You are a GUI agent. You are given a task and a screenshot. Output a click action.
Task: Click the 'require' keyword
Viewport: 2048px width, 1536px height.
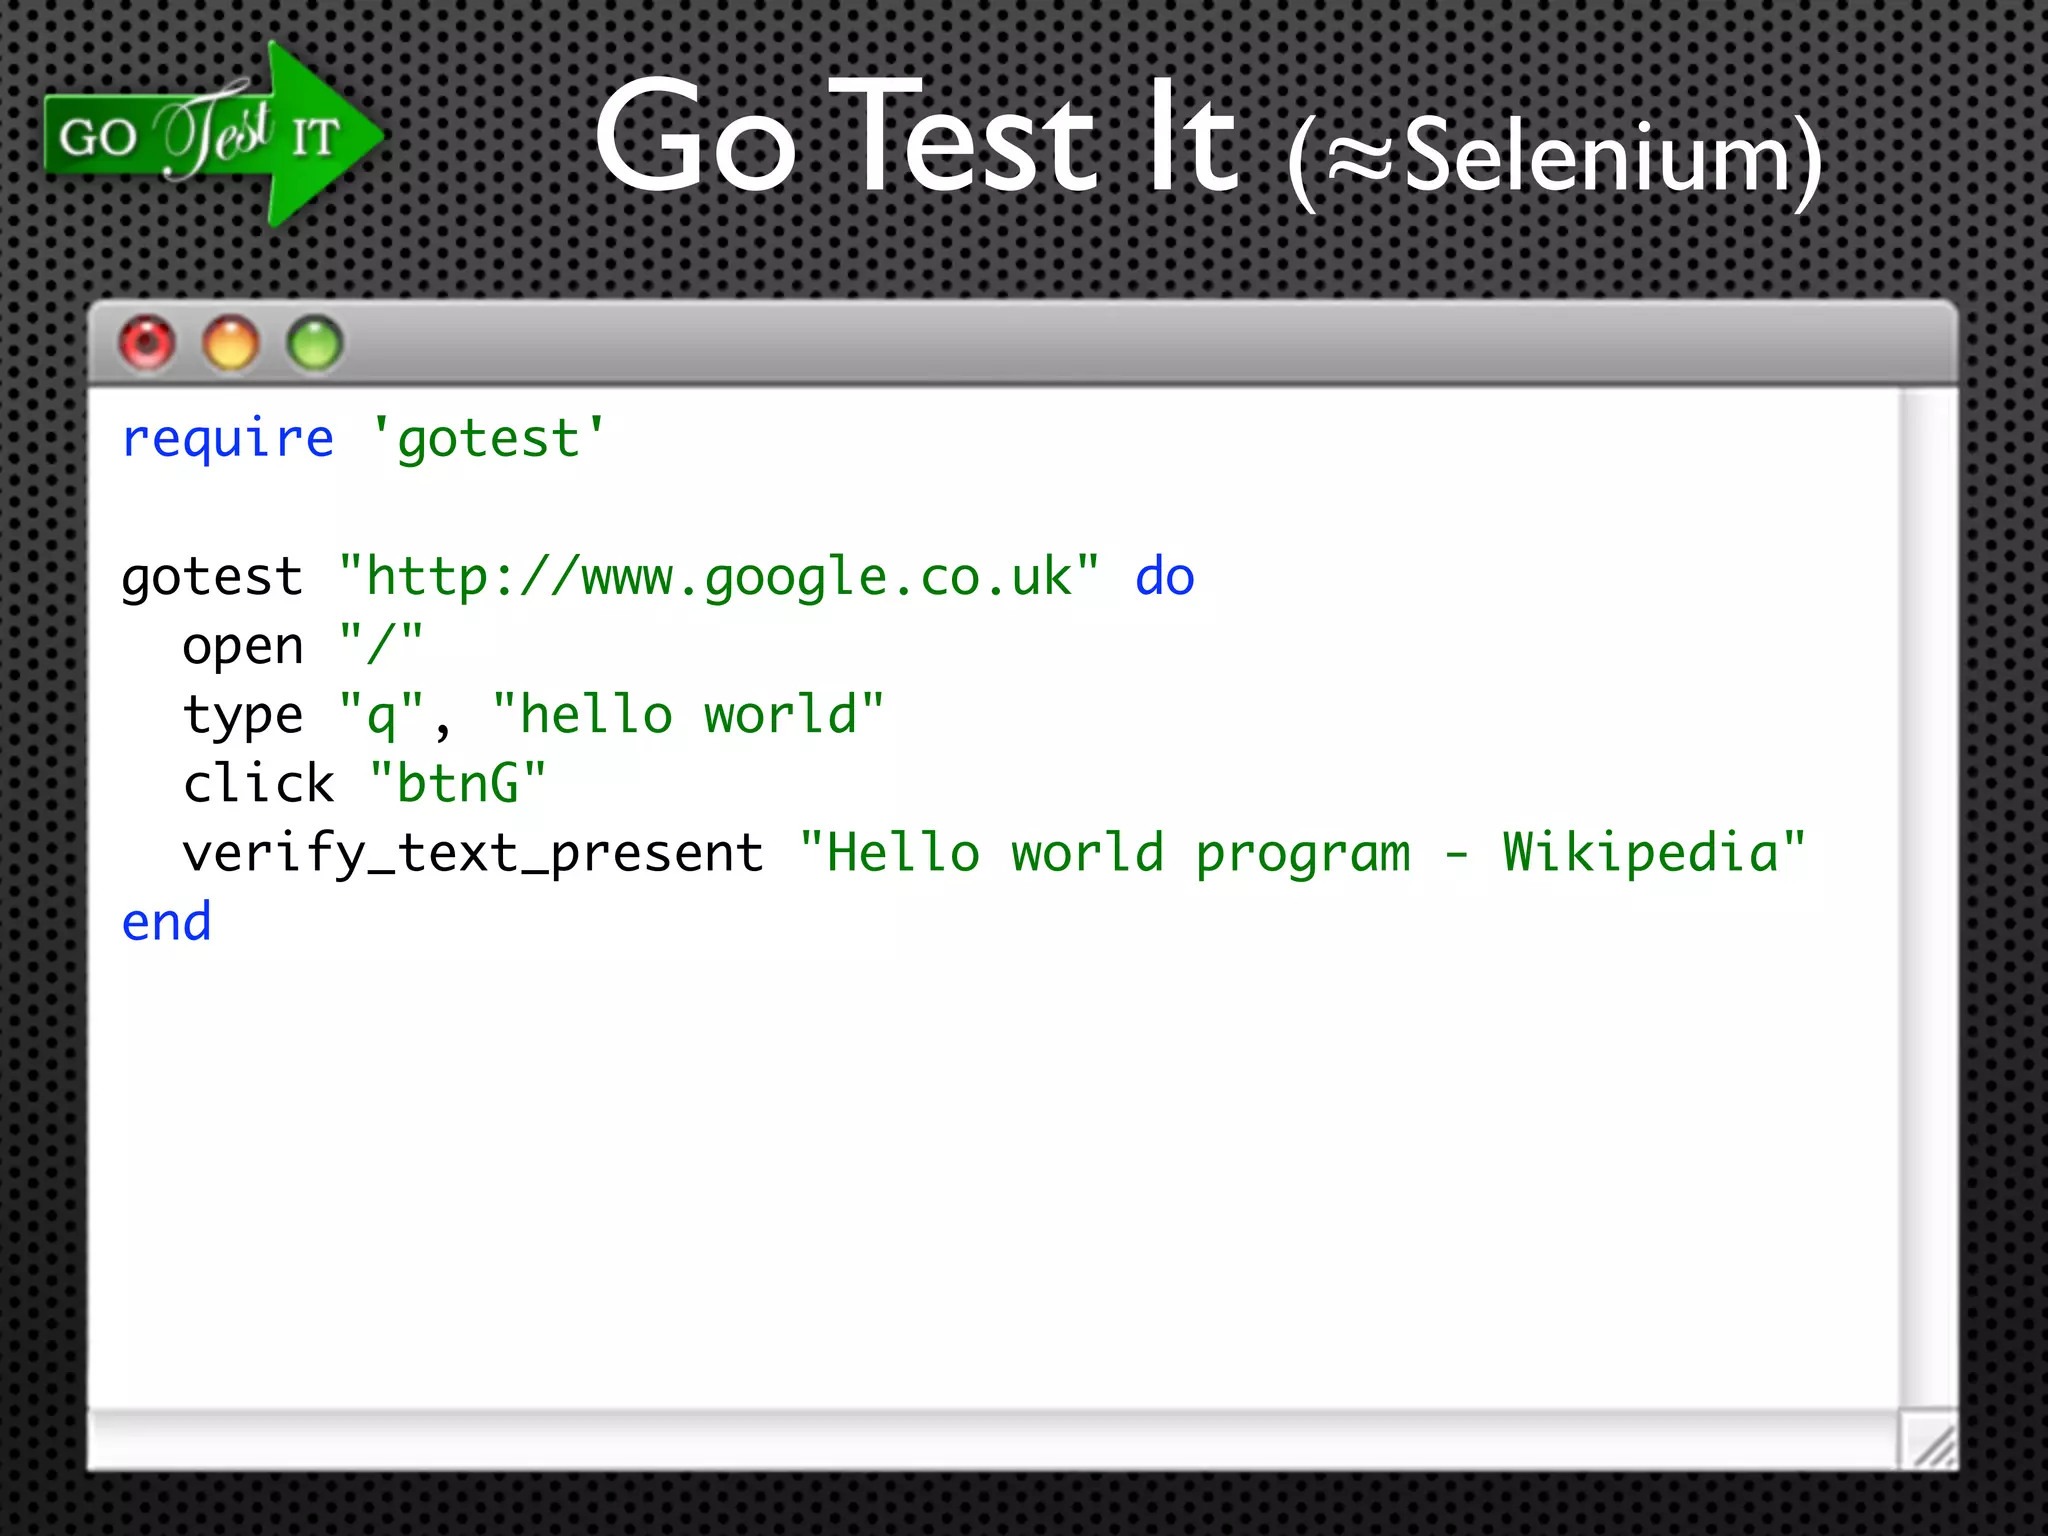coord(228,439)
